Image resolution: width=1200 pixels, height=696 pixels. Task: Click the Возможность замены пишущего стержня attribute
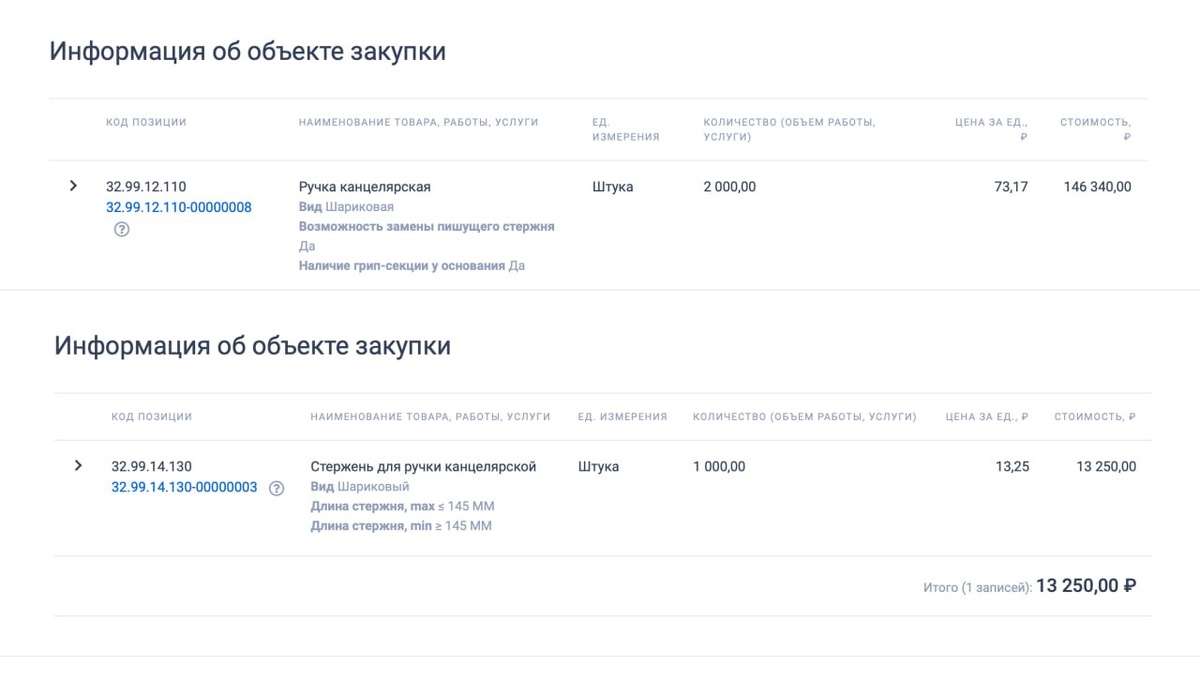pyautogui.click(x=427, y=227)
